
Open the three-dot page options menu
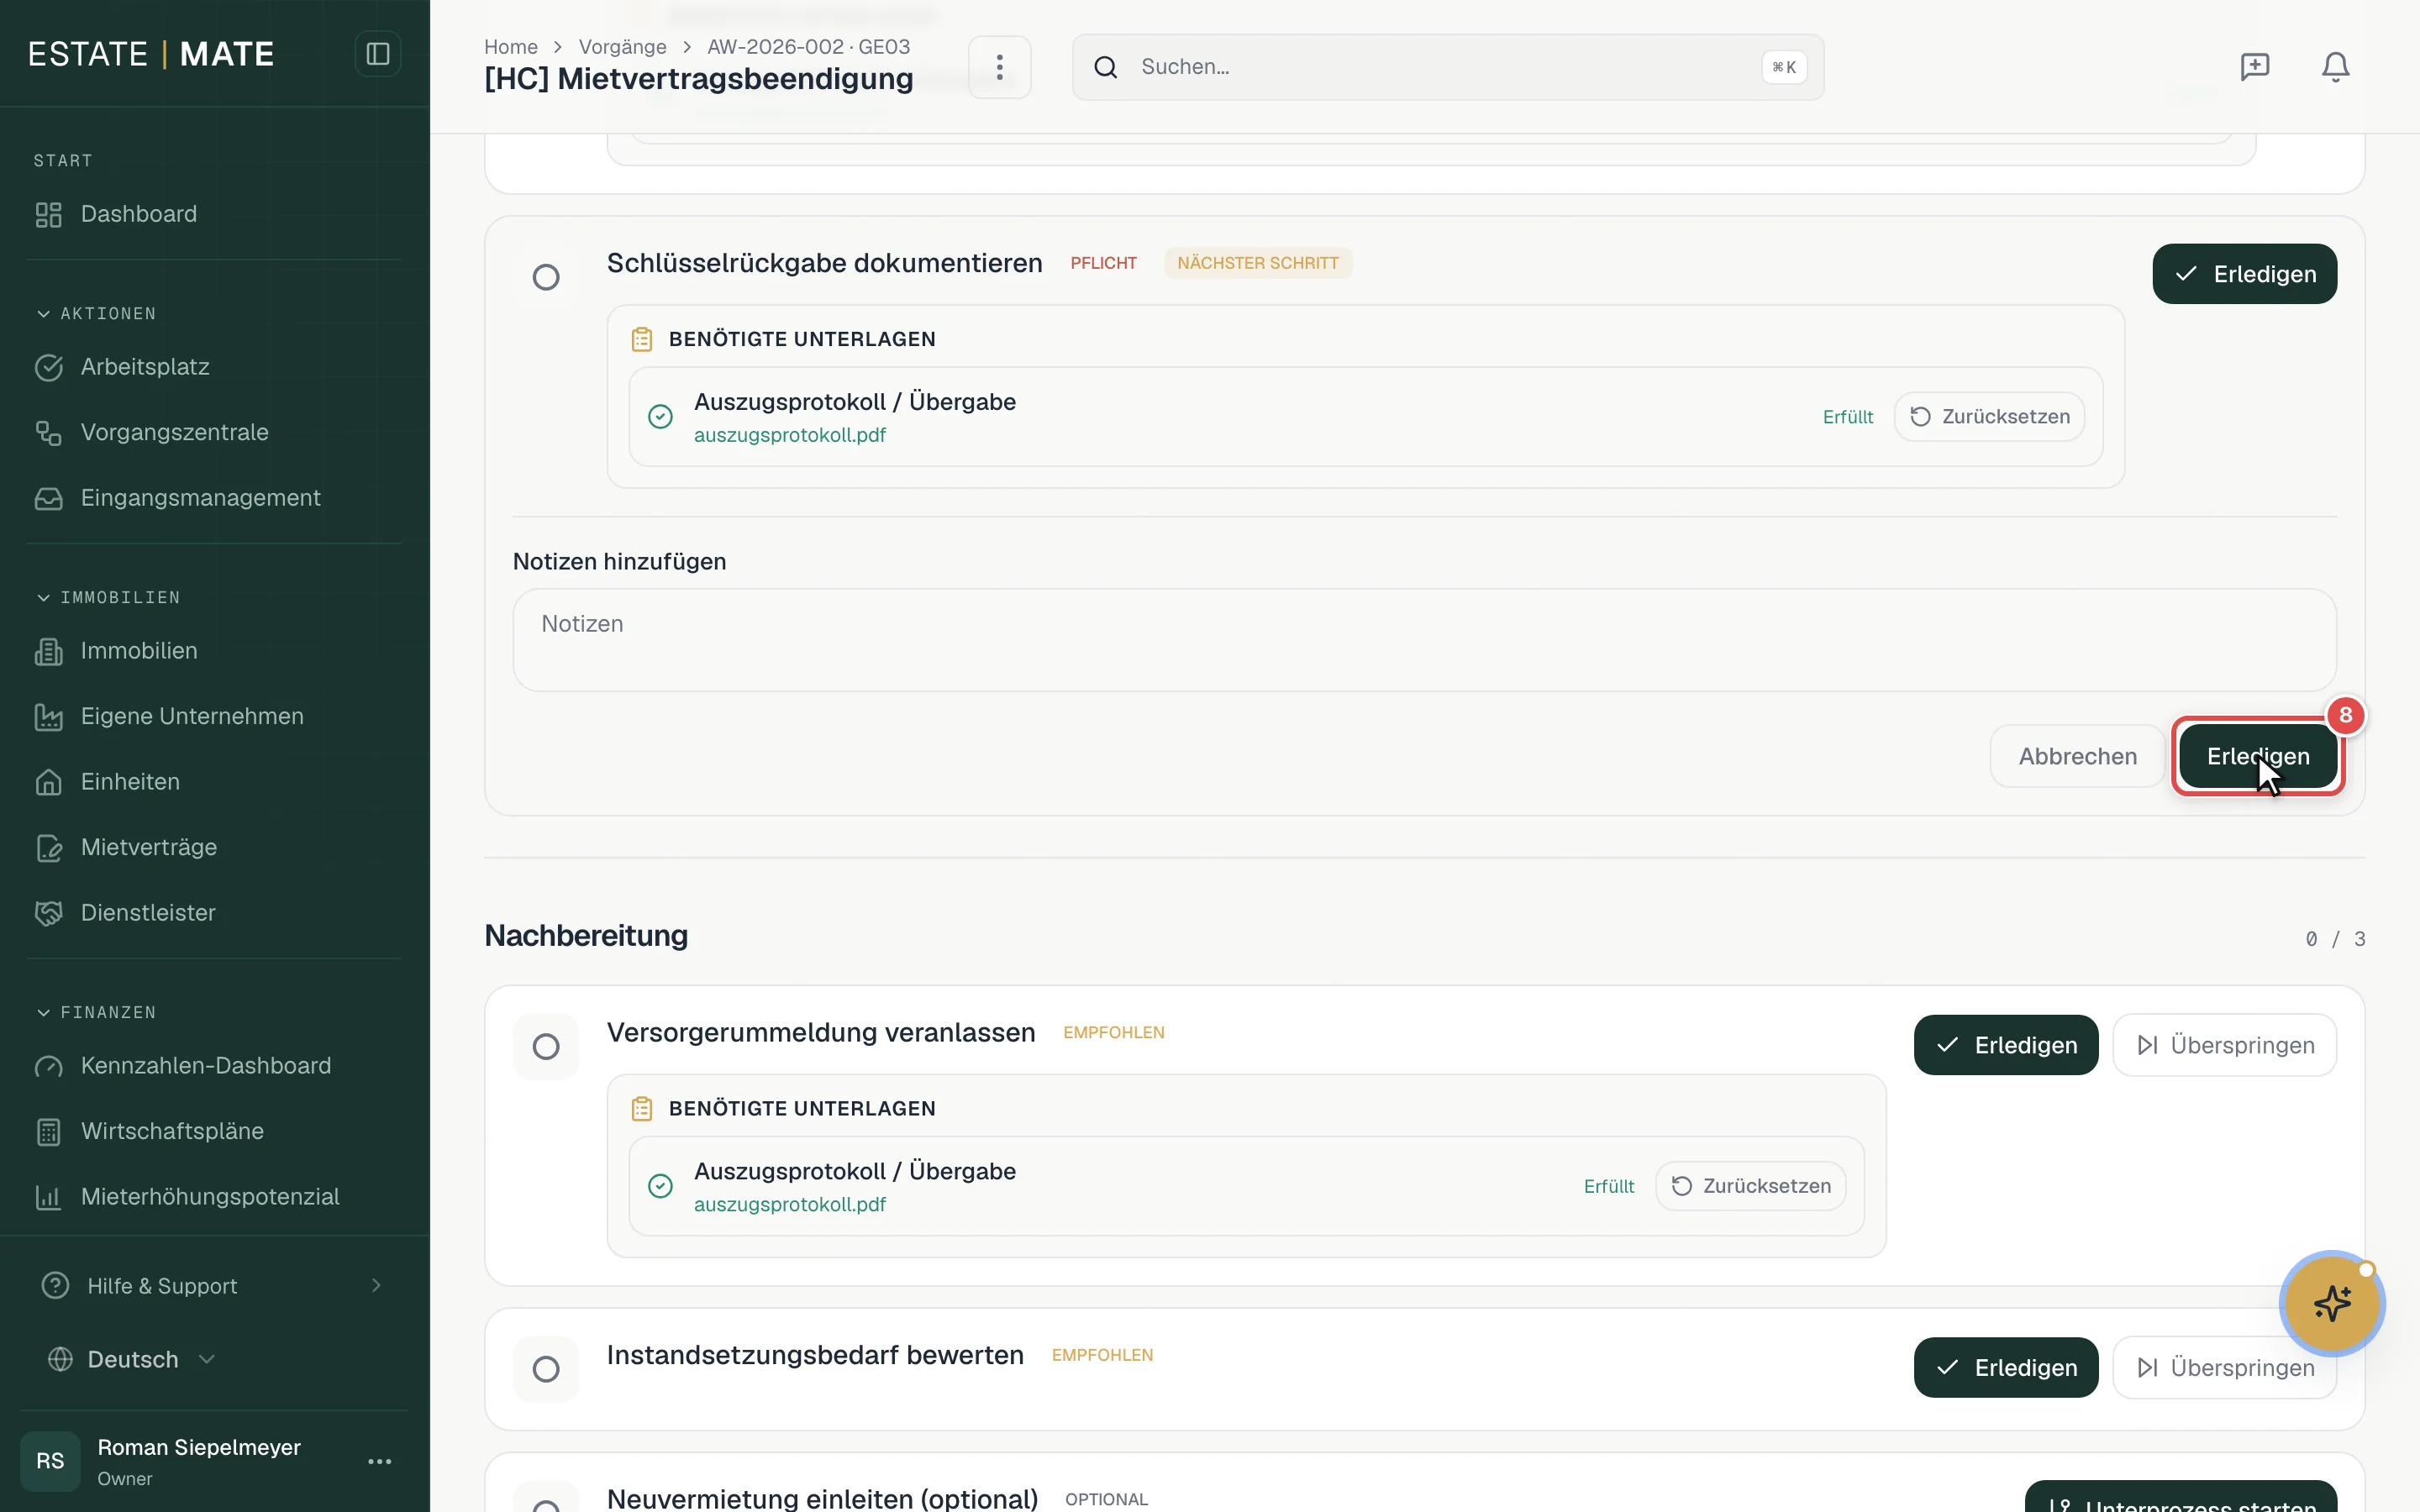999,67
